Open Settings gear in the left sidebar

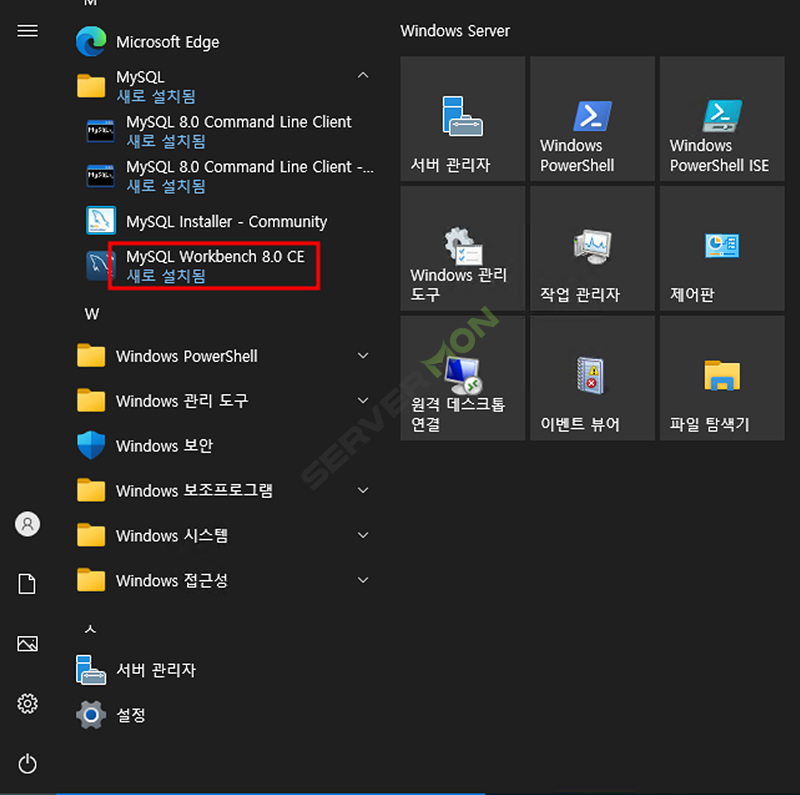tap(28, 704)
